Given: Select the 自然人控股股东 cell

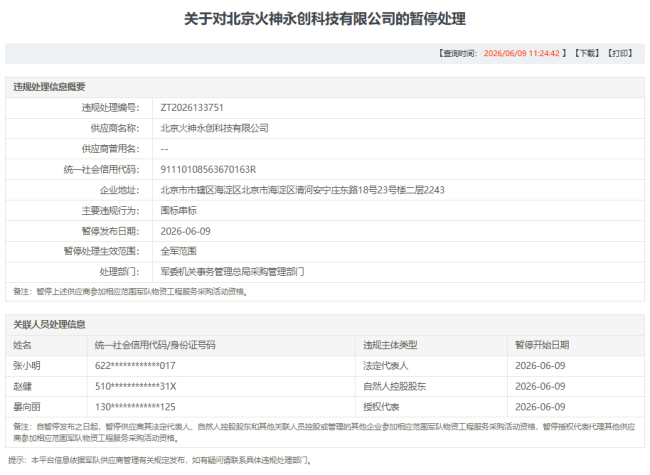Looking at the screenshot, I should 395,387.
